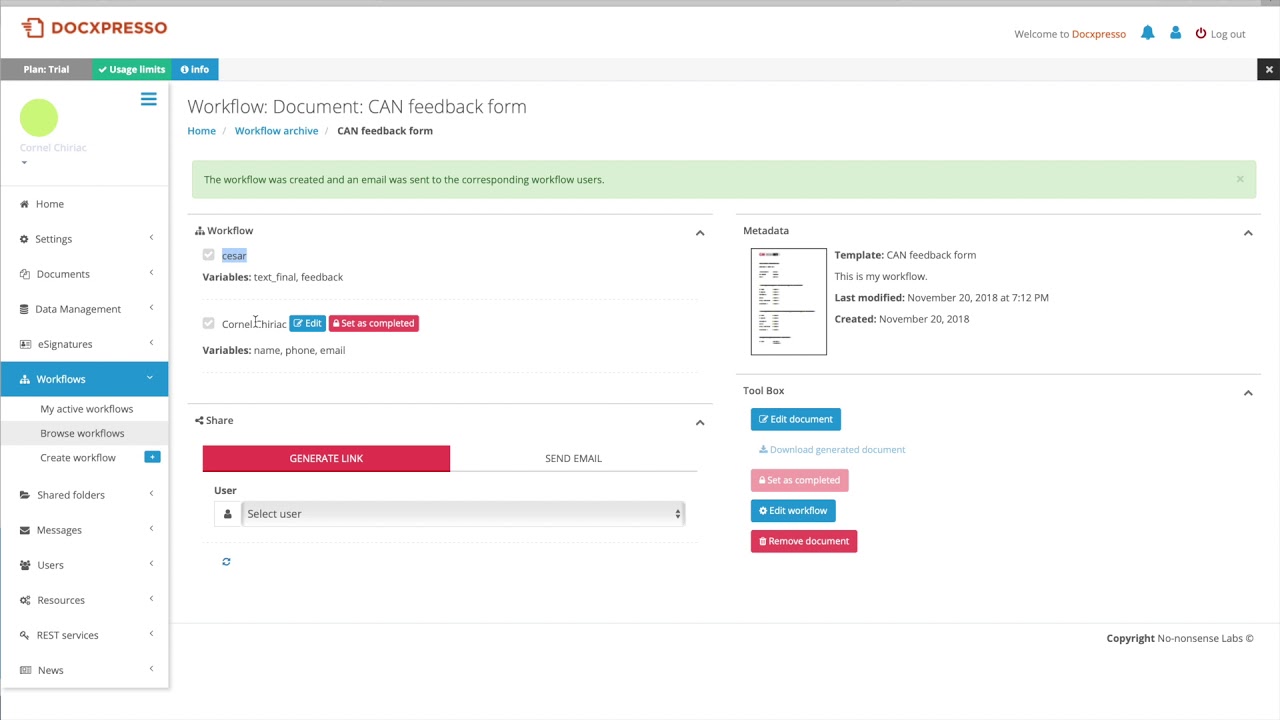Click the Remove document button
This screenshot has height=720, width=1280.
804,541
